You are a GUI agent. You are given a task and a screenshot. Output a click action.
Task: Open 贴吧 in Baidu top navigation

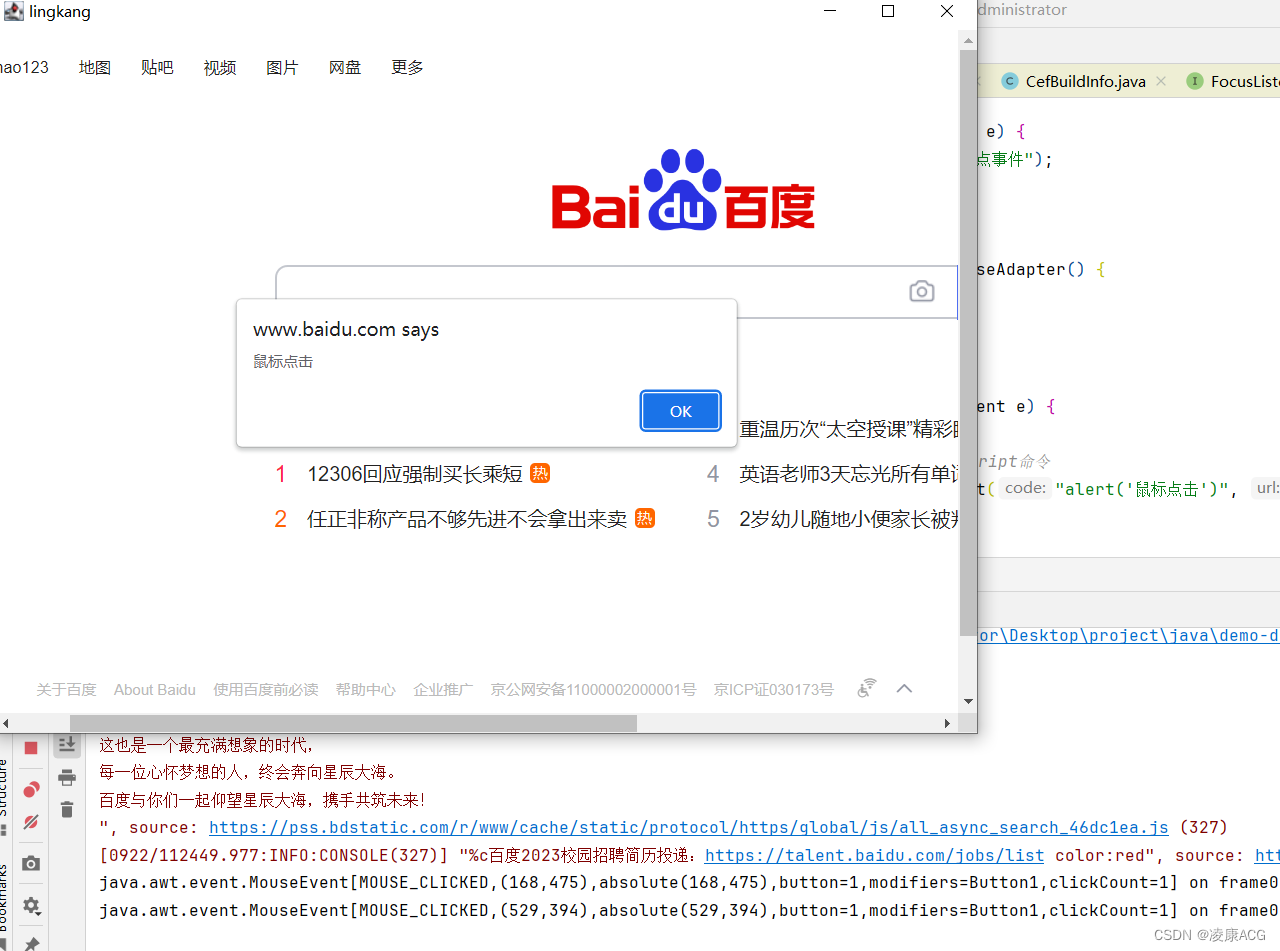tap(157, 67)
